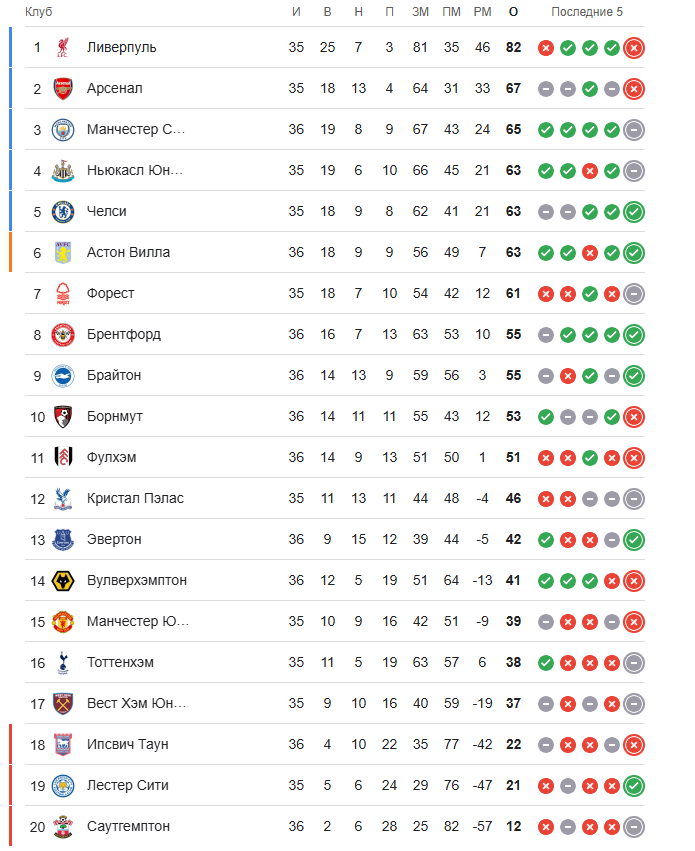Click the Aston Villa crest
This screenshot has height=851, width=695.
63,252
